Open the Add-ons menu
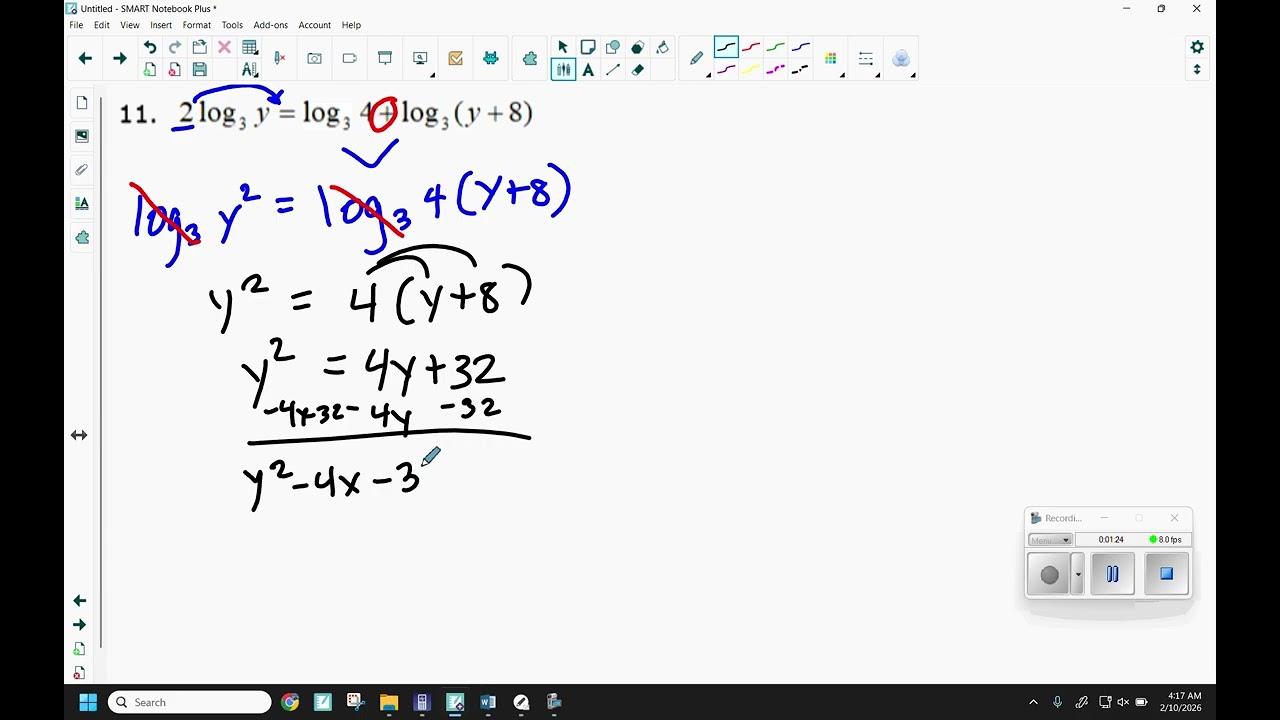Viewport: 1280px width, 720px height. coord(271,25)
